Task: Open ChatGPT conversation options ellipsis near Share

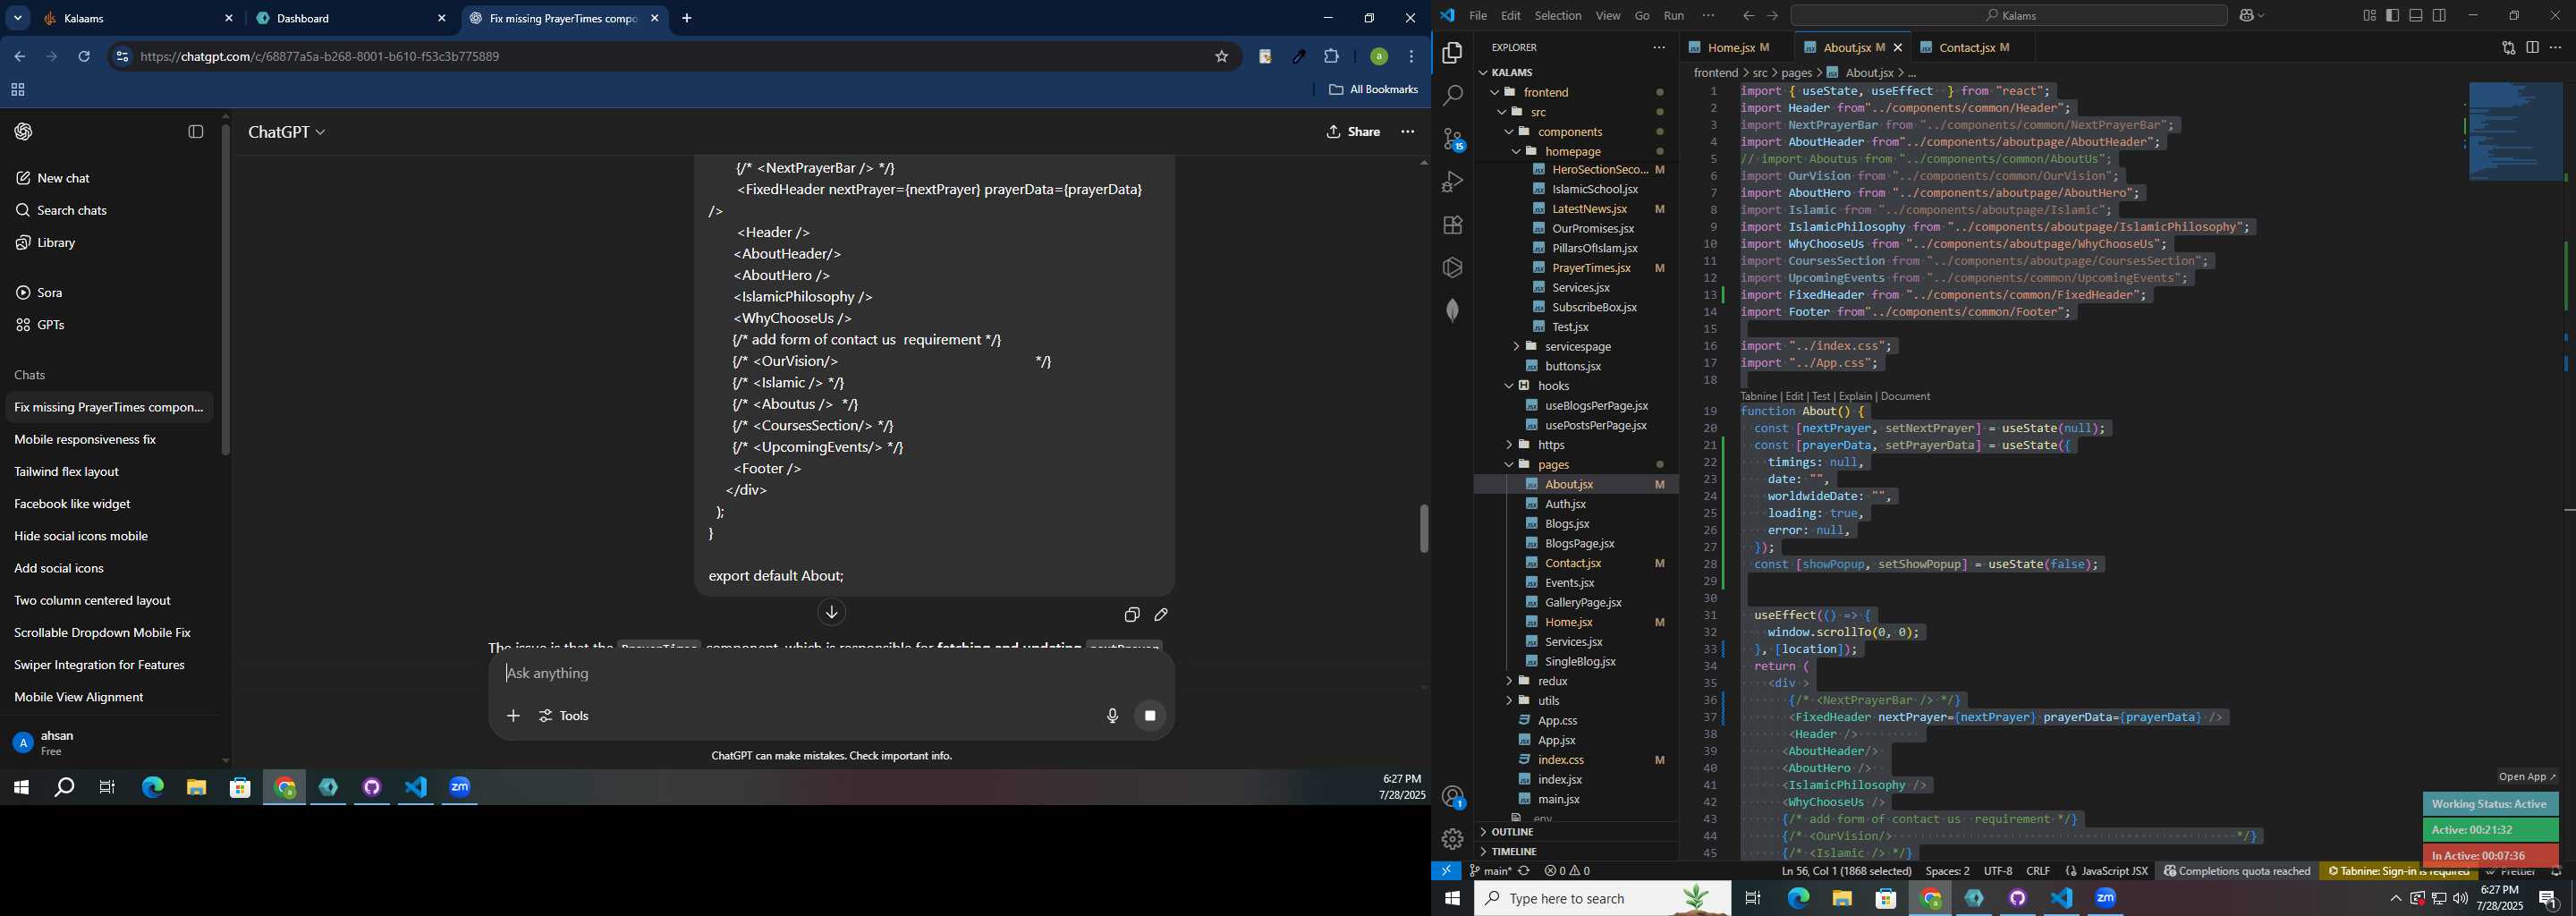Action: [x=1408, y=132]
